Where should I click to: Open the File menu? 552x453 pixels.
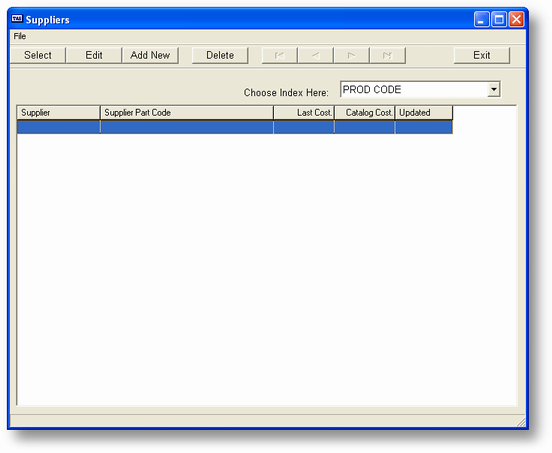pos(20,36)
